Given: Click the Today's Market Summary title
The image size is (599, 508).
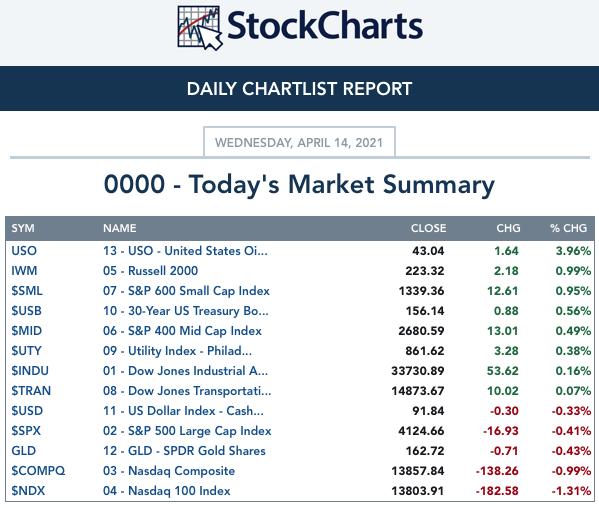Looking at the screenshot, I should point(299,184).
